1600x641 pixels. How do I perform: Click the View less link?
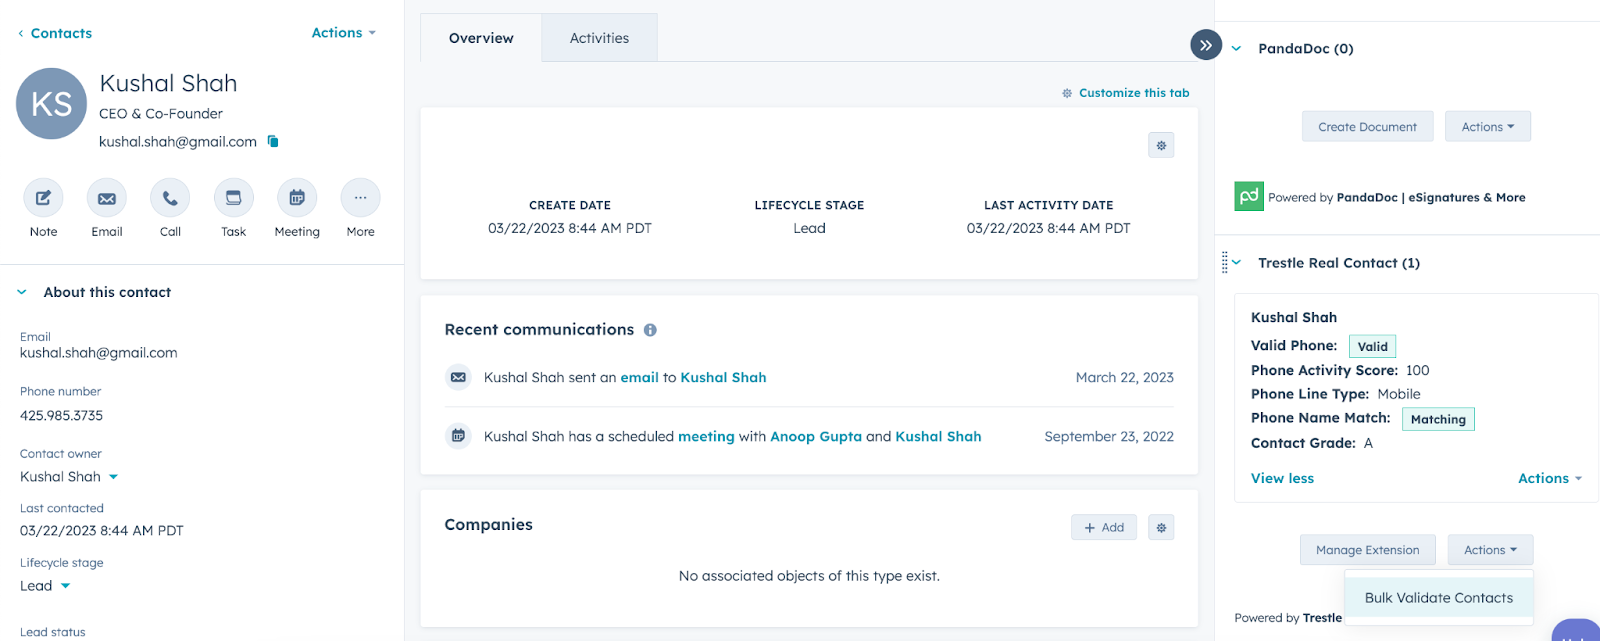1282,479
